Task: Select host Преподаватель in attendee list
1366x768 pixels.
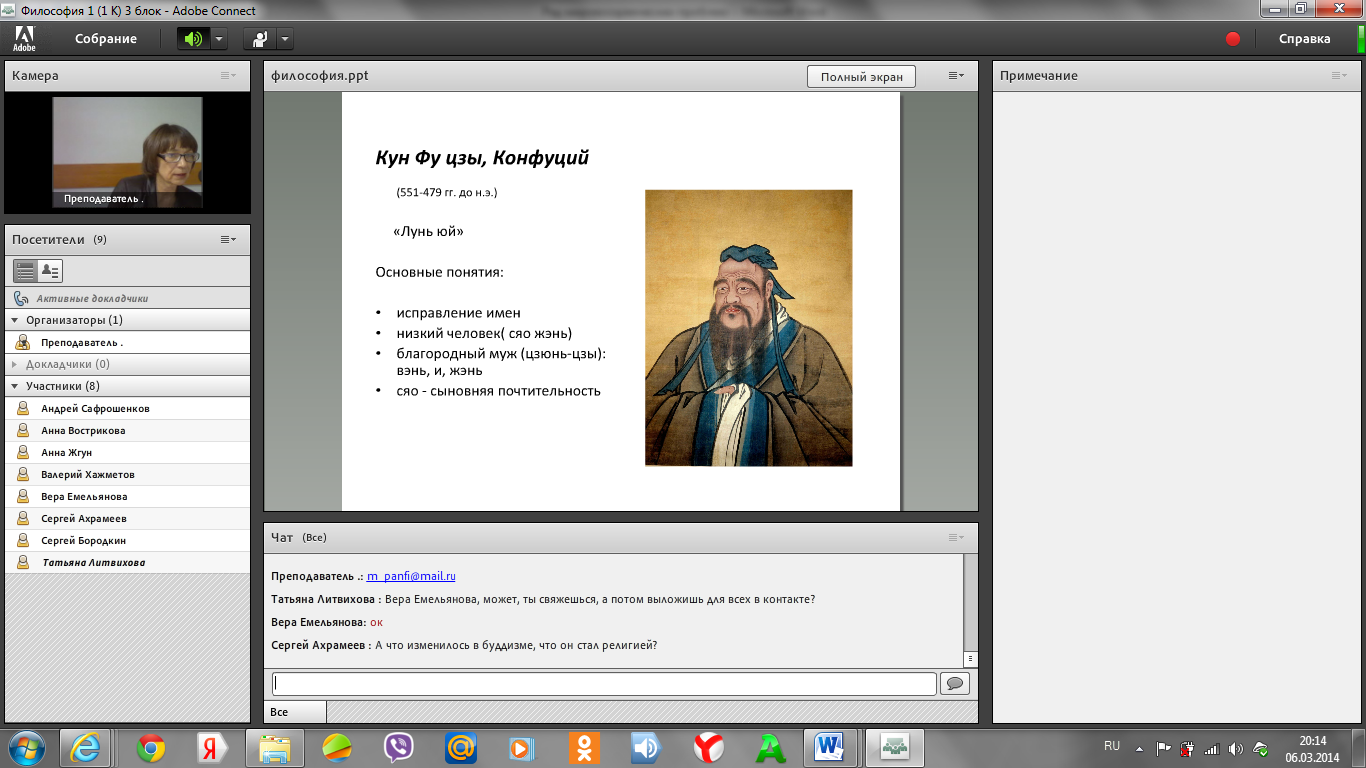Action: coord(127,342)
